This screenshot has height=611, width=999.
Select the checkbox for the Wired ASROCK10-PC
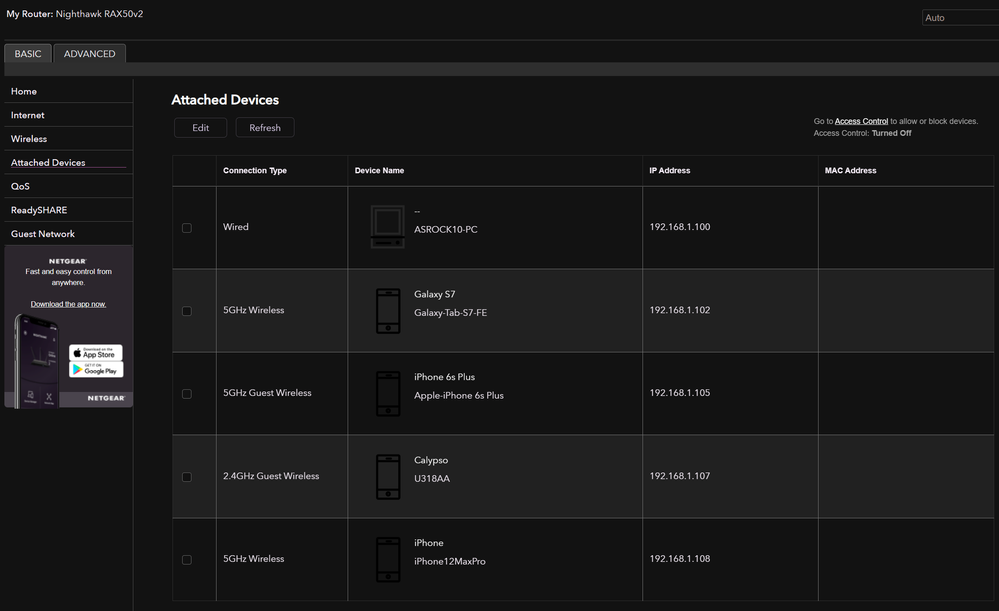[187, 228]
